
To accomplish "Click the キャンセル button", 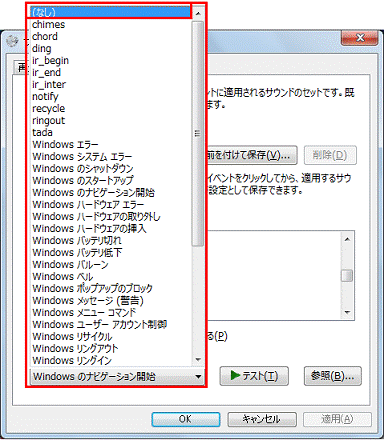I will tap(262, 419).
